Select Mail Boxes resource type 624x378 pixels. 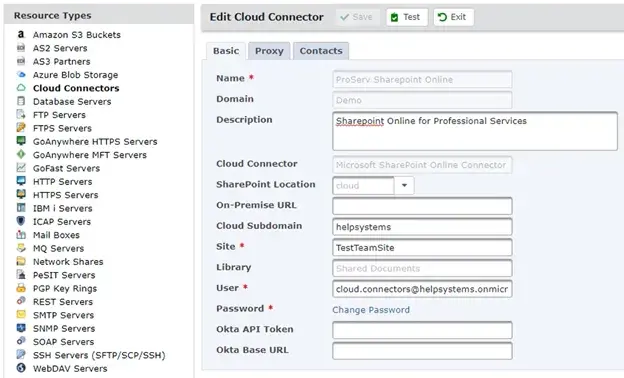point(56,235)
